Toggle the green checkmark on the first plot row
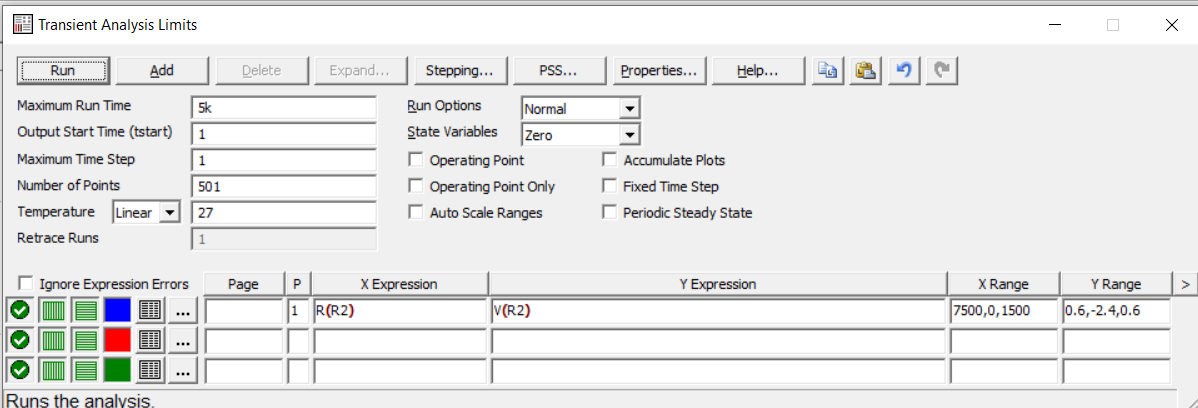1198x408 pixels. click(19, 311)
